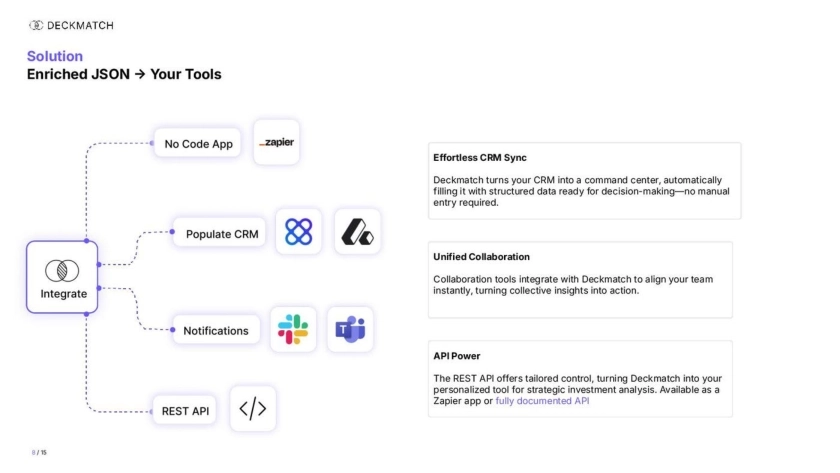Click the Microsoft Teams icon
The height and width of the screenshot is (473, 840).
pos(350,329)
